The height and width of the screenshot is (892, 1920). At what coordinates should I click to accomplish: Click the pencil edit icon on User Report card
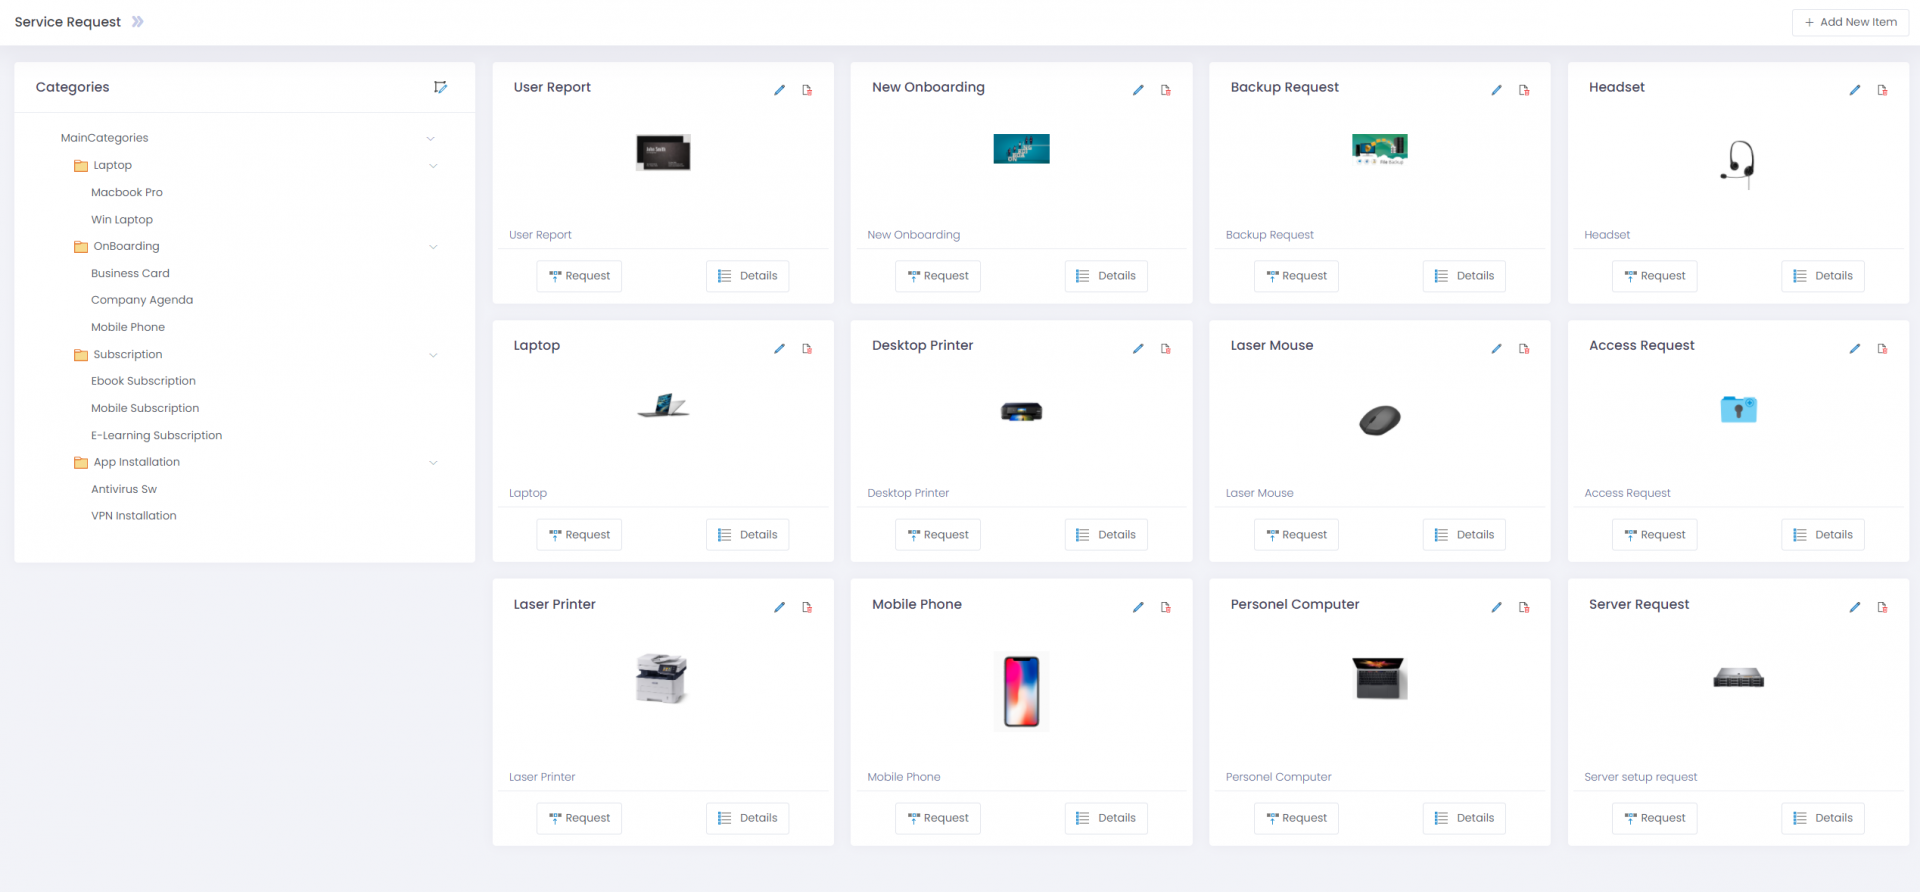pyautogui.click(x=779, y=90)
